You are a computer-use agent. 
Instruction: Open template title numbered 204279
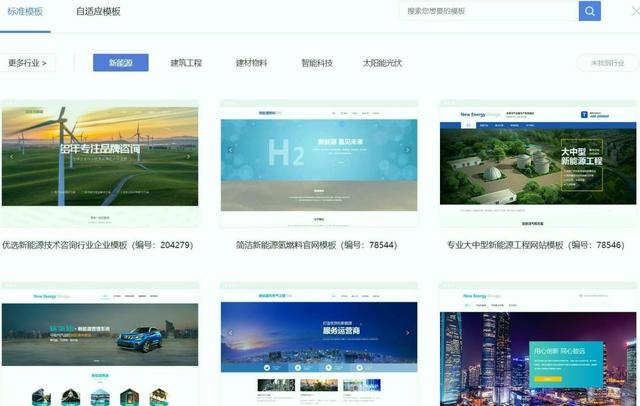[x=97, y=244]
